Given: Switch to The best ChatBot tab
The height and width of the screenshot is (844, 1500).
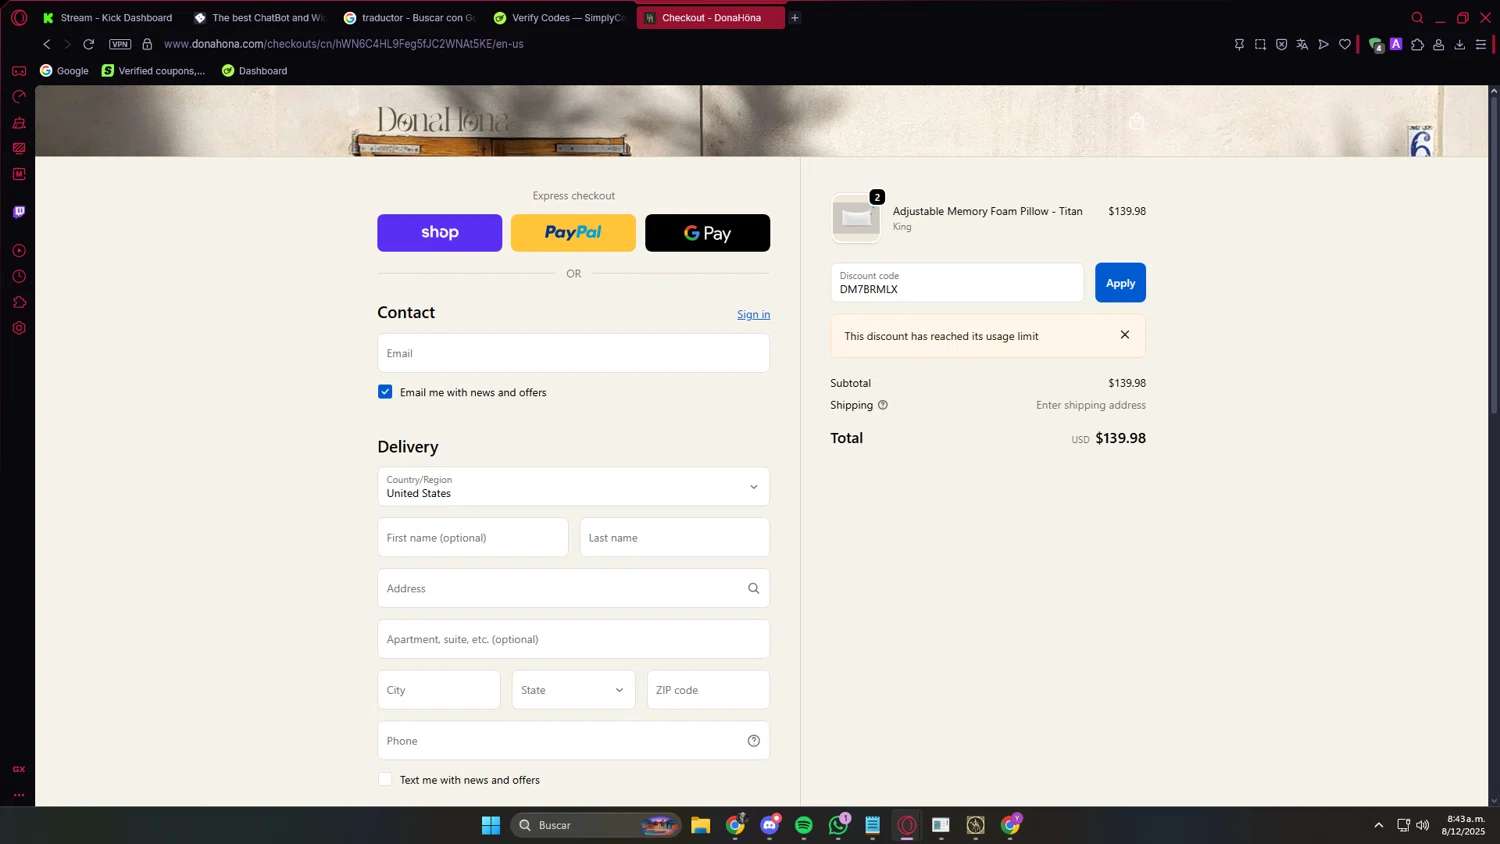Looking at the screenshot, I should (260, 18).
